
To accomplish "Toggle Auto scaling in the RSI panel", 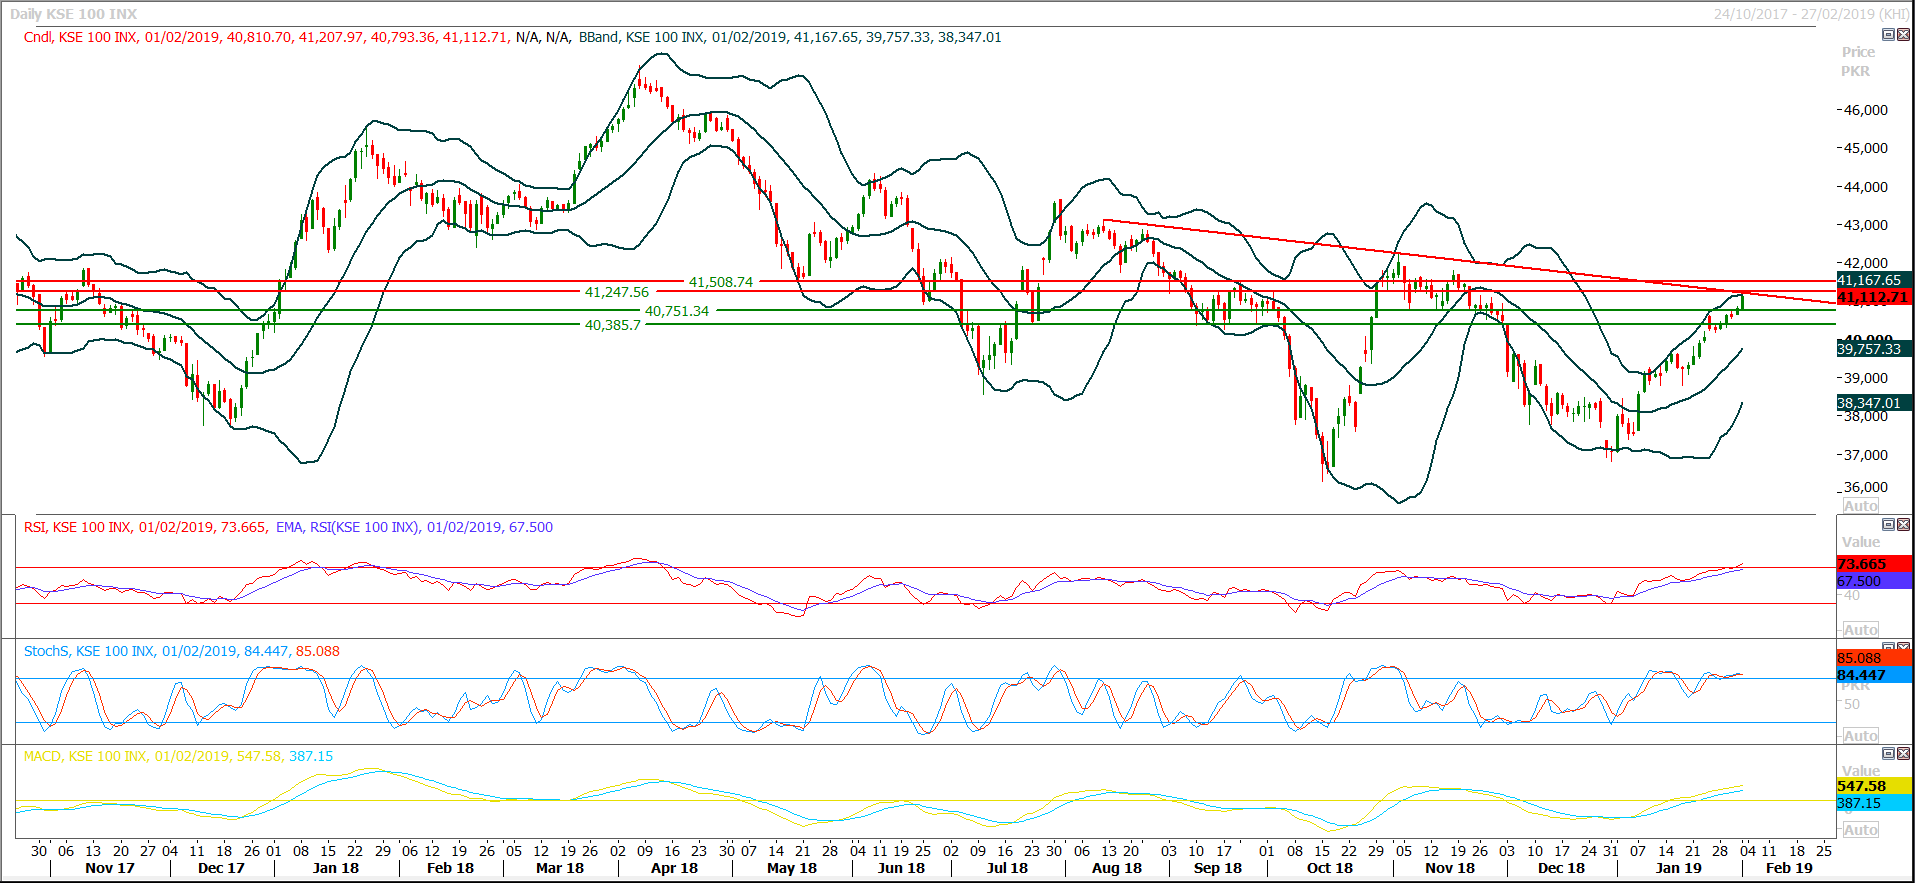I will 1860,630.
